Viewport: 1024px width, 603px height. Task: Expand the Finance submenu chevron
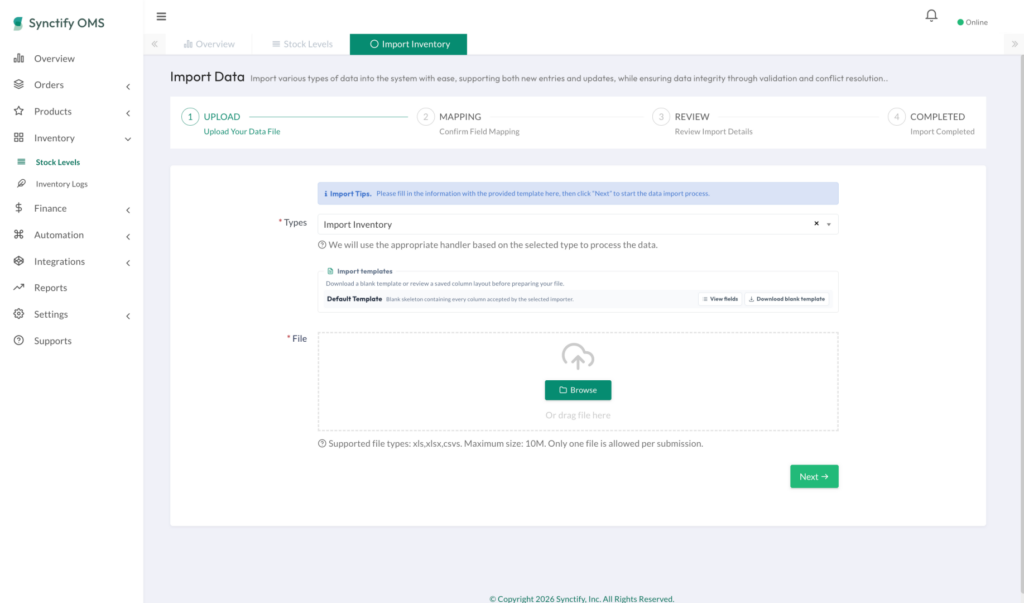128,210
